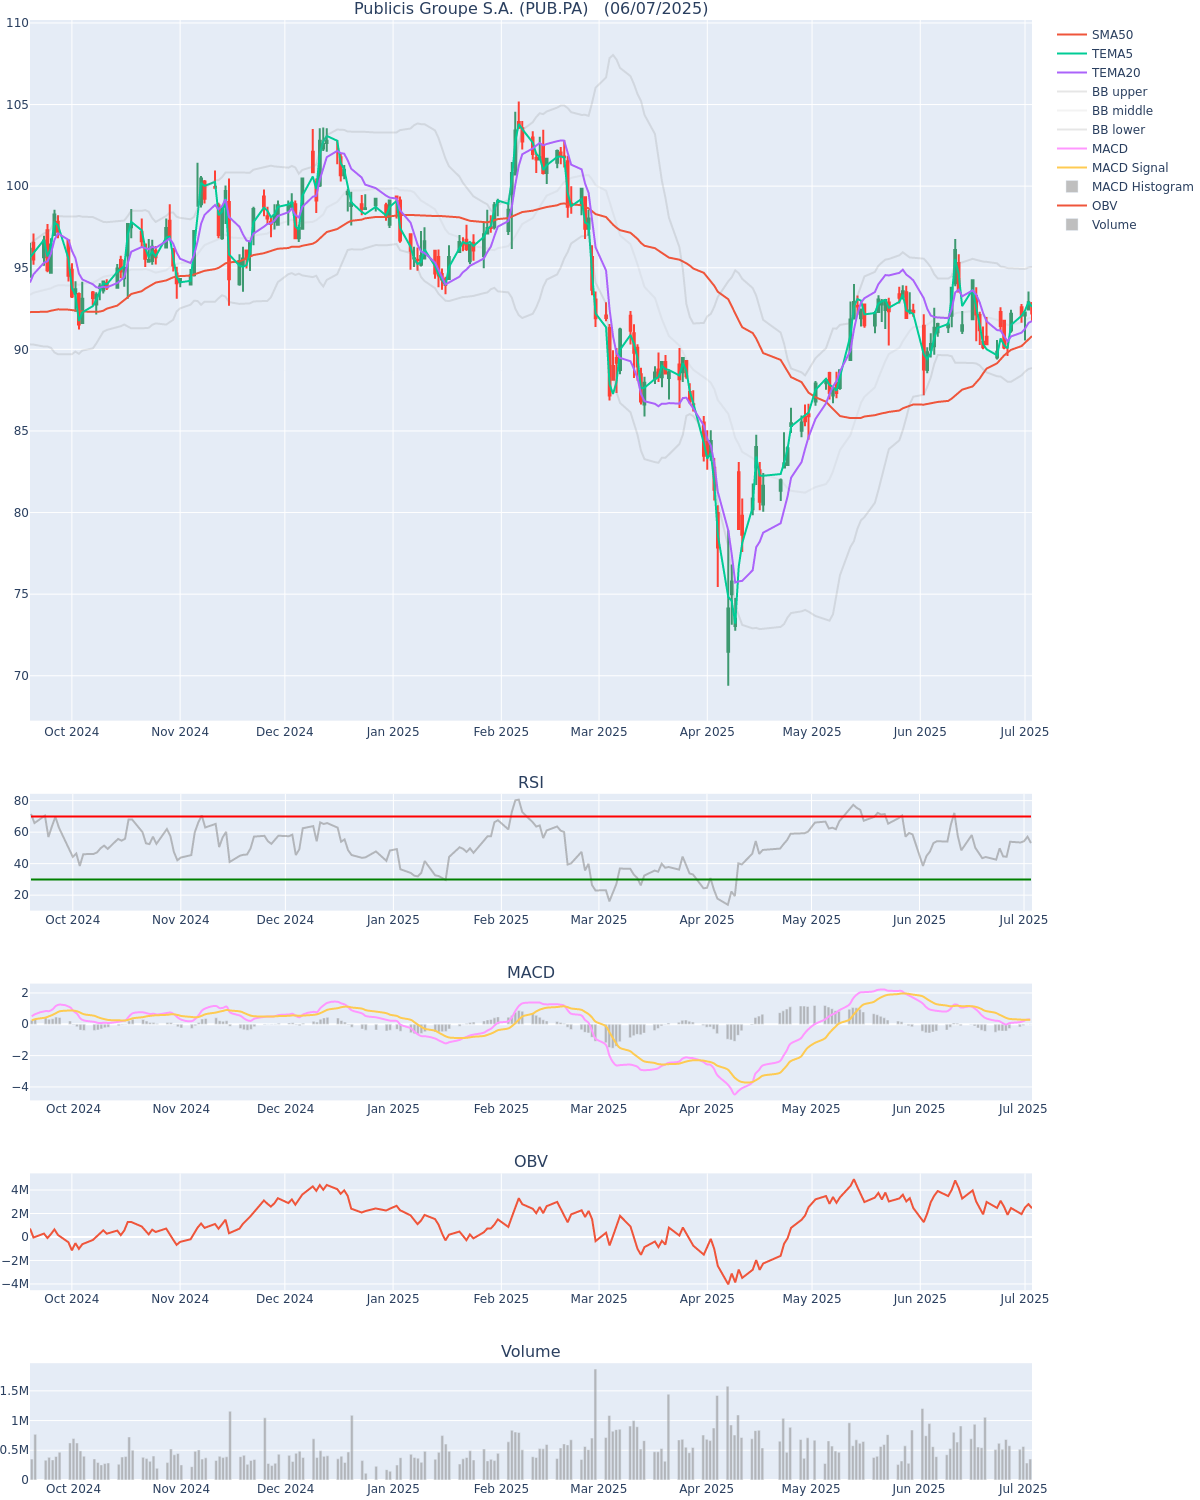Click Dec 2024 label under Volume chart
The height and width of the screenshot is (1500, 1200).
point(285,1489)
